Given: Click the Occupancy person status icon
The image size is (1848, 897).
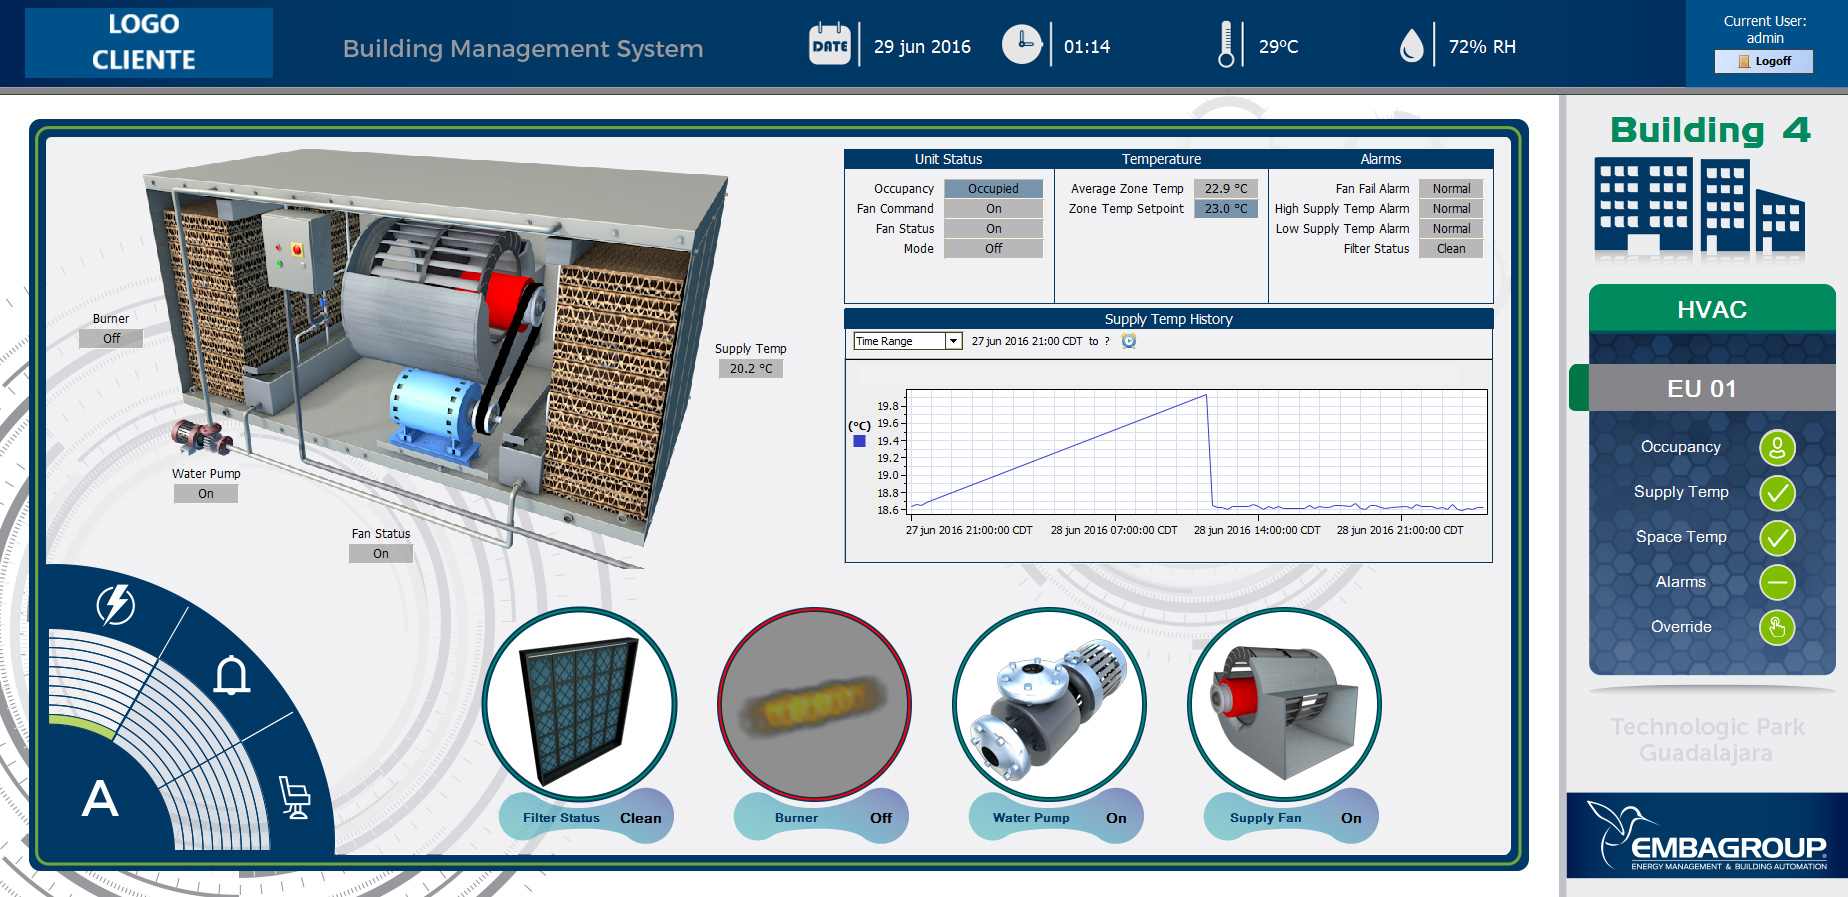Looking at the screenshot, I should pyautogui.click(x=1777, y=448).
